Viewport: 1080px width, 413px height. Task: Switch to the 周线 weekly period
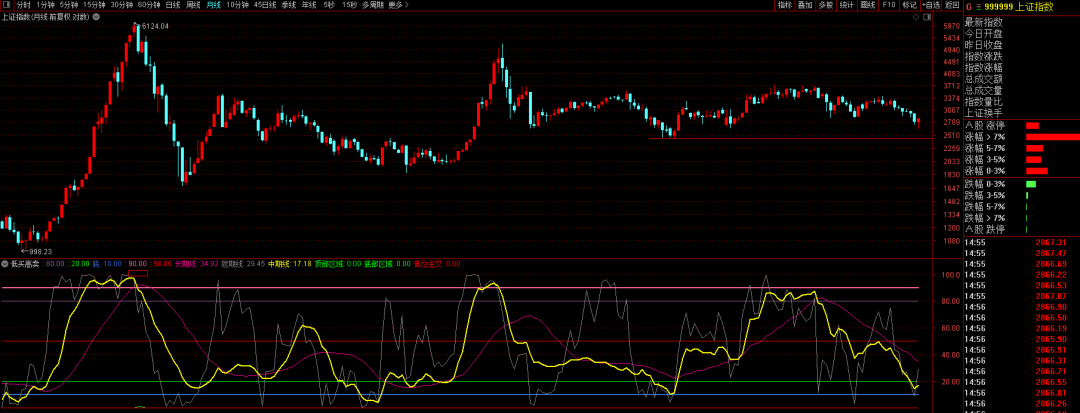click(193, 5)
